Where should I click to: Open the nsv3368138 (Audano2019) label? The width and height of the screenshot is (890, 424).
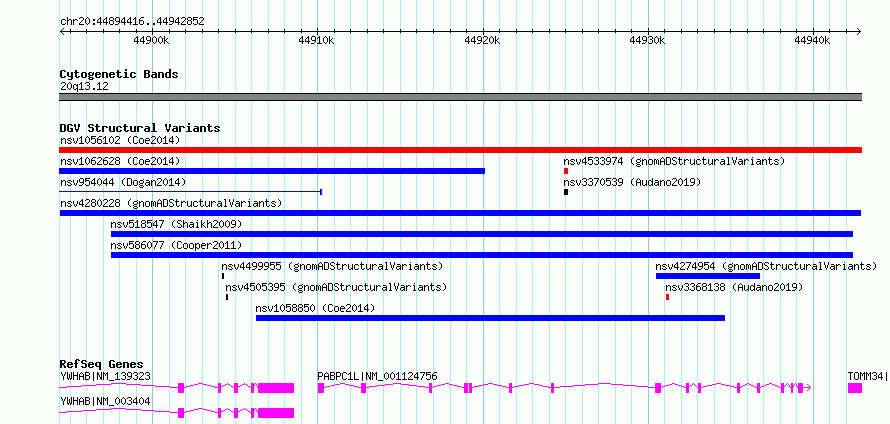pyautogui.click(x=734, y=287)
